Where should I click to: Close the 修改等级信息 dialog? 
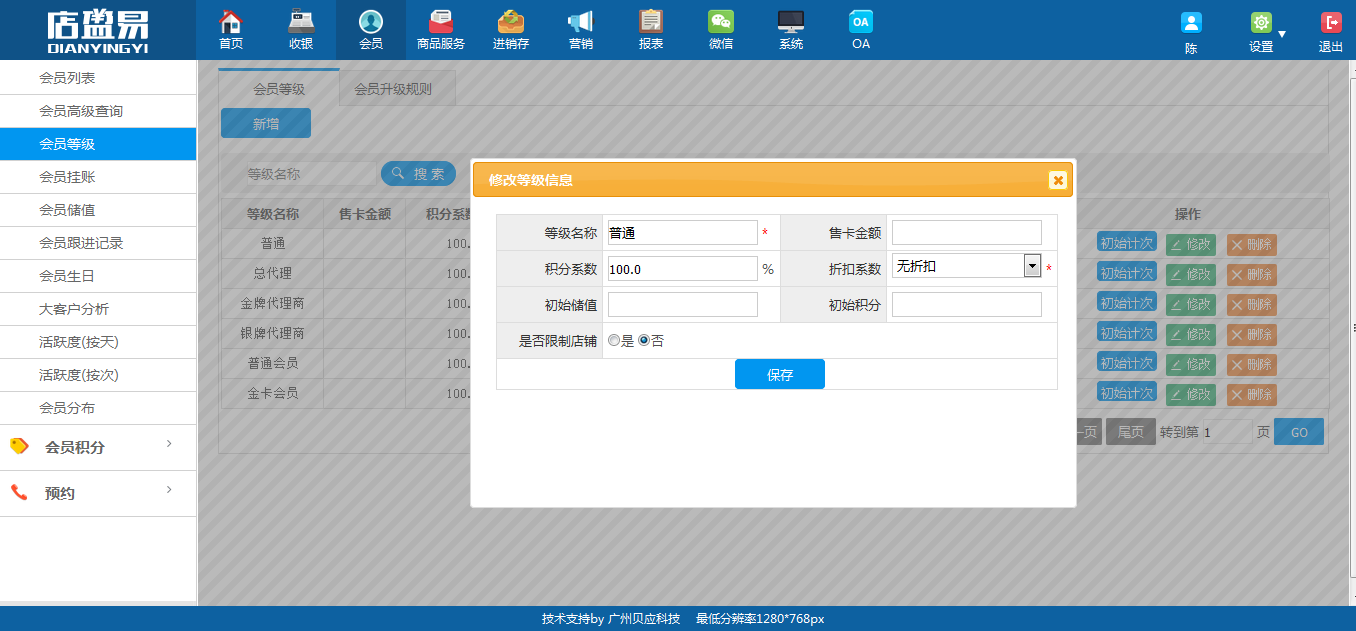[x=1058, y=180]
